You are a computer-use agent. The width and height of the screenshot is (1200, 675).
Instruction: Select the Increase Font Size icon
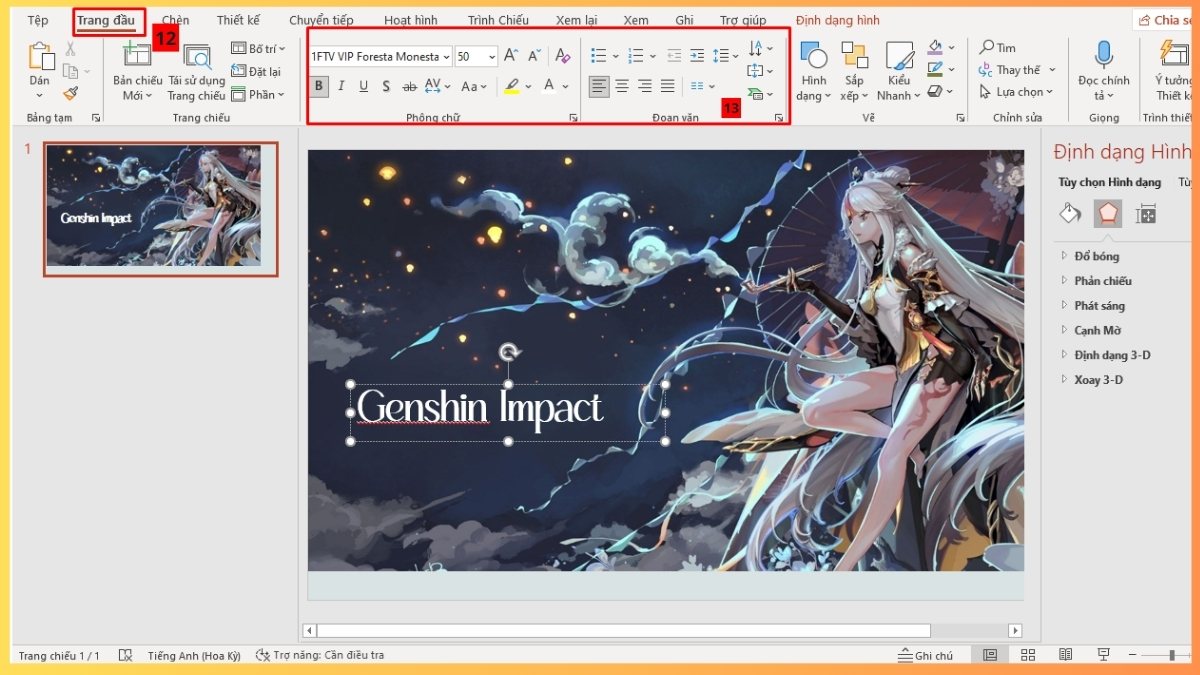pyautogui.click(x=509, y=54)
